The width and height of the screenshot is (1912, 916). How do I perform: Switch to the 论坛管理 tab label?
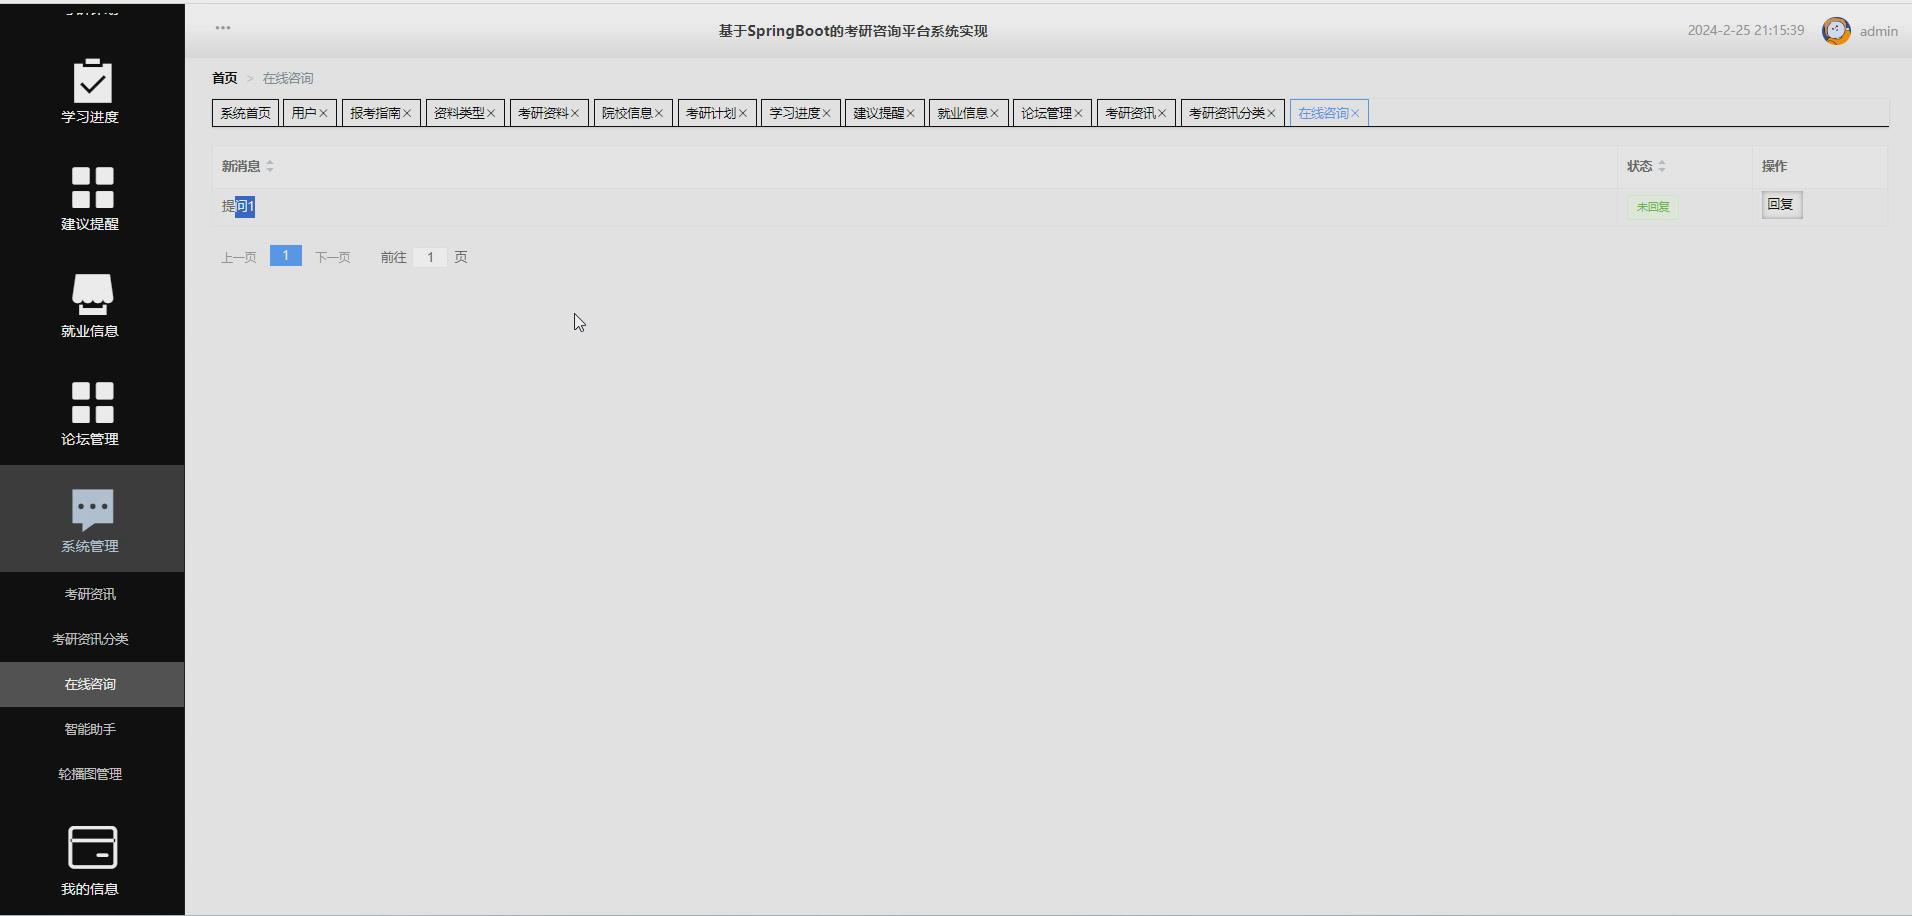[x=1046, y=113]
